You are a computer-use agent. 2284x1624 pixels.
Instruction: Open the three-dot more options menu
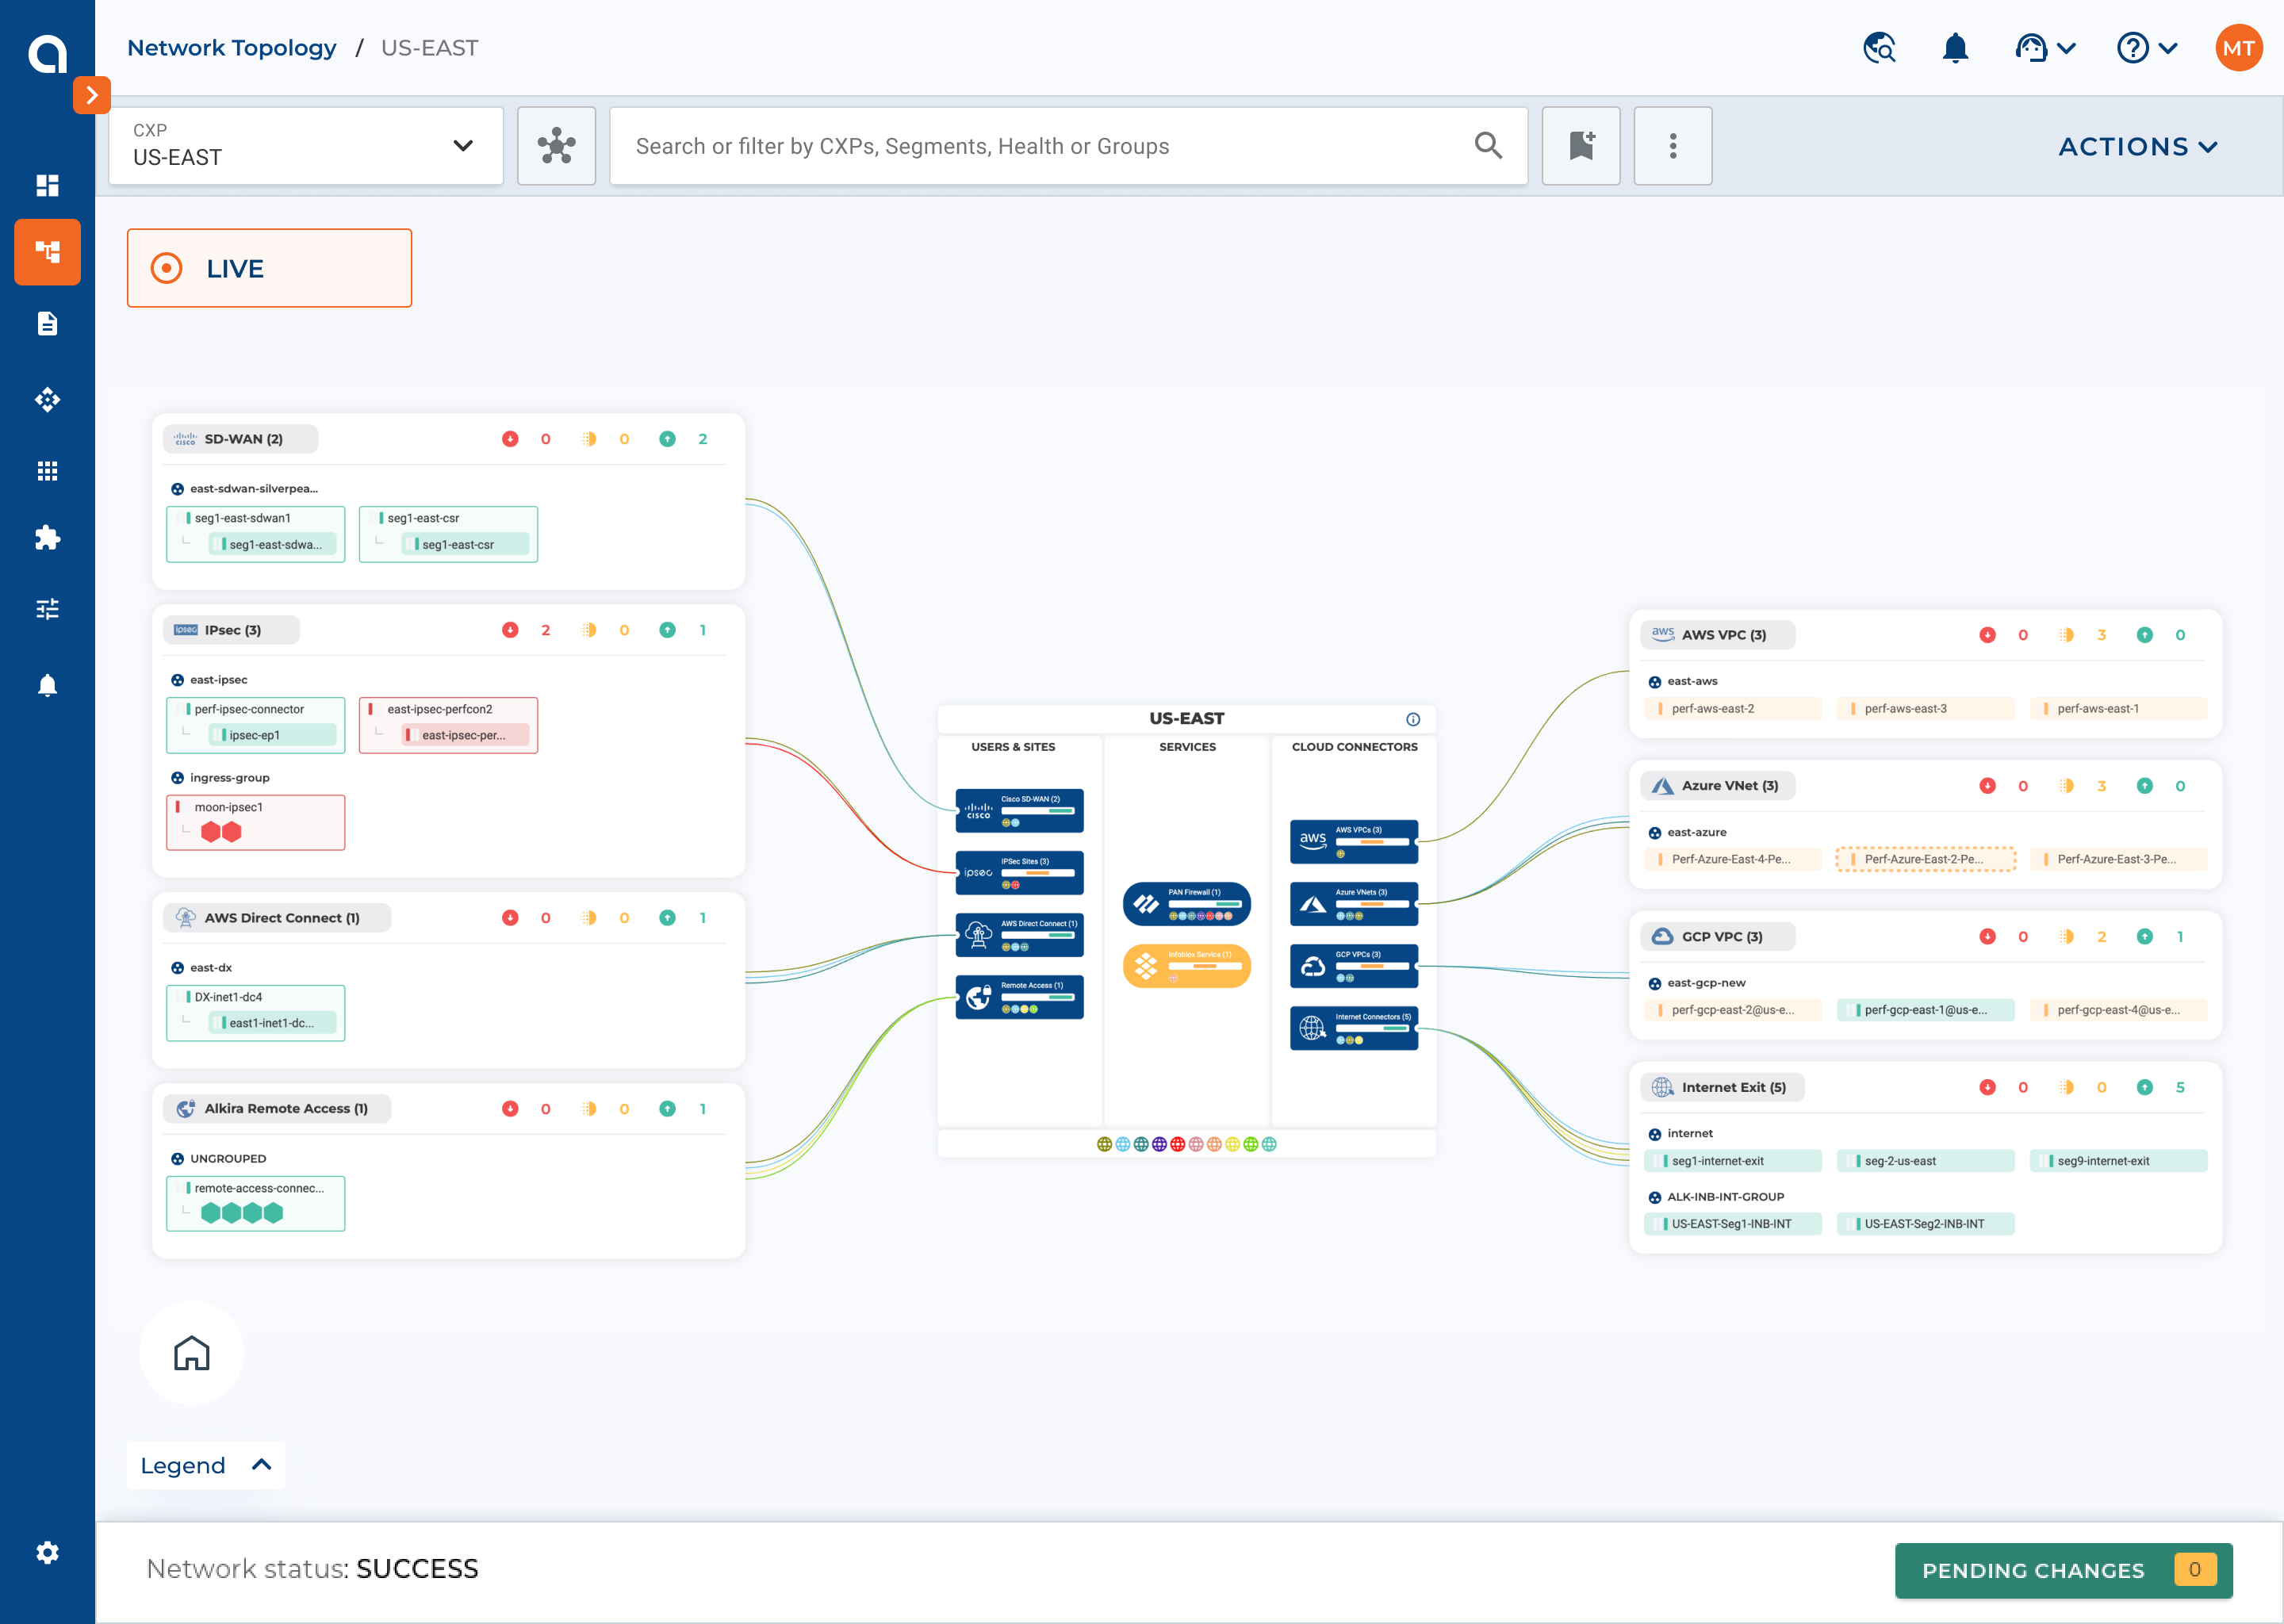[1672, 146]
